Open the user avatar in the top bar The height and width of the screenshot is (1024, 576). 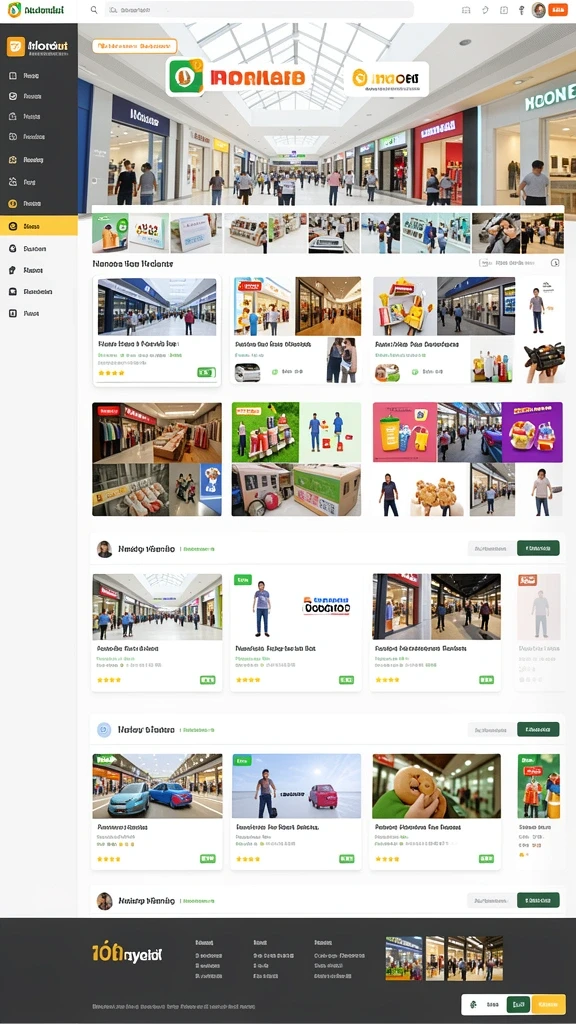(539, 10)
